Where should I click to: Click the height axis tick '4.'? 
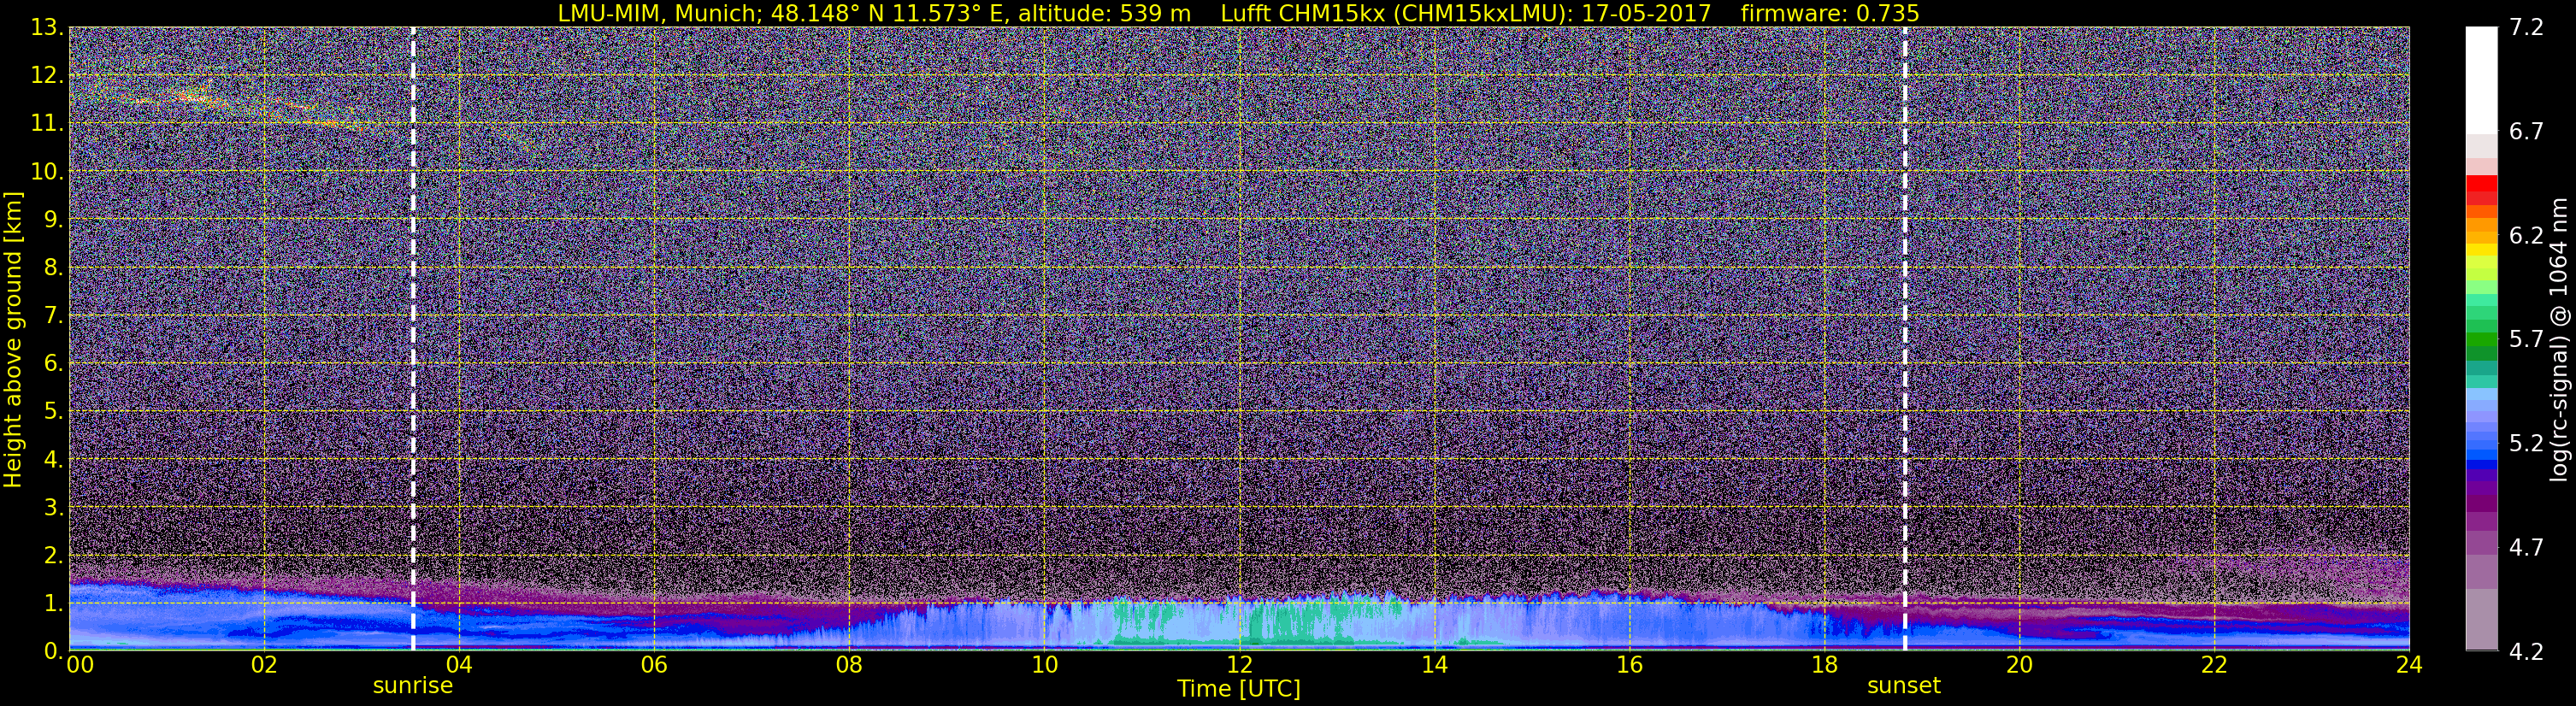(x=53, y=459)
